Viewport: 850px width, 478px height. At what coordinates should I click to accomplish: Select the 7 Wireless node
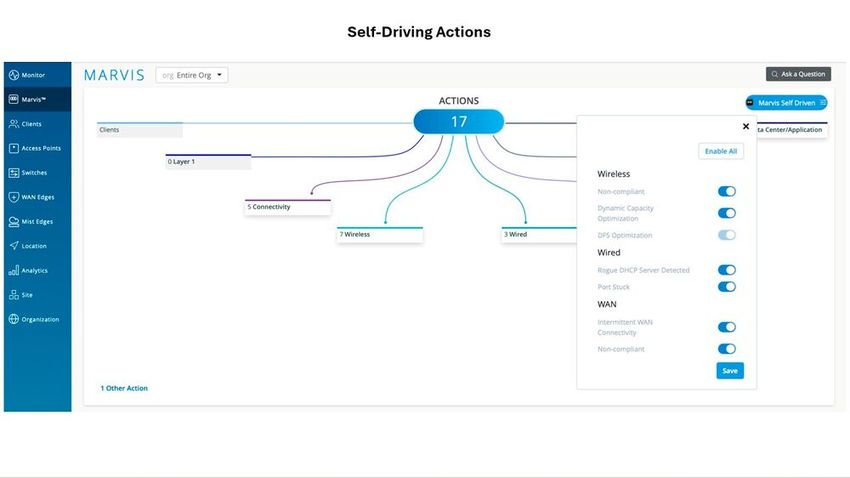pos(379,235)
